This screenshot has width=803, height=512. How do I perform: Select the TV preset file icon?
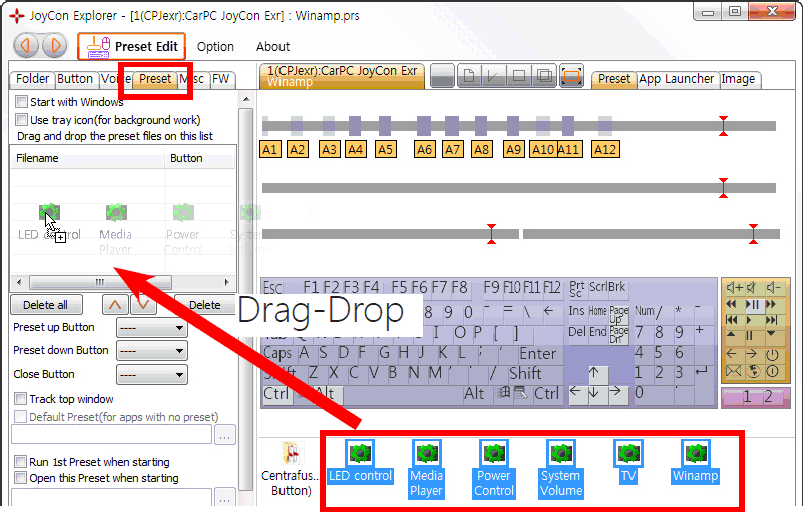pos(628,462)
